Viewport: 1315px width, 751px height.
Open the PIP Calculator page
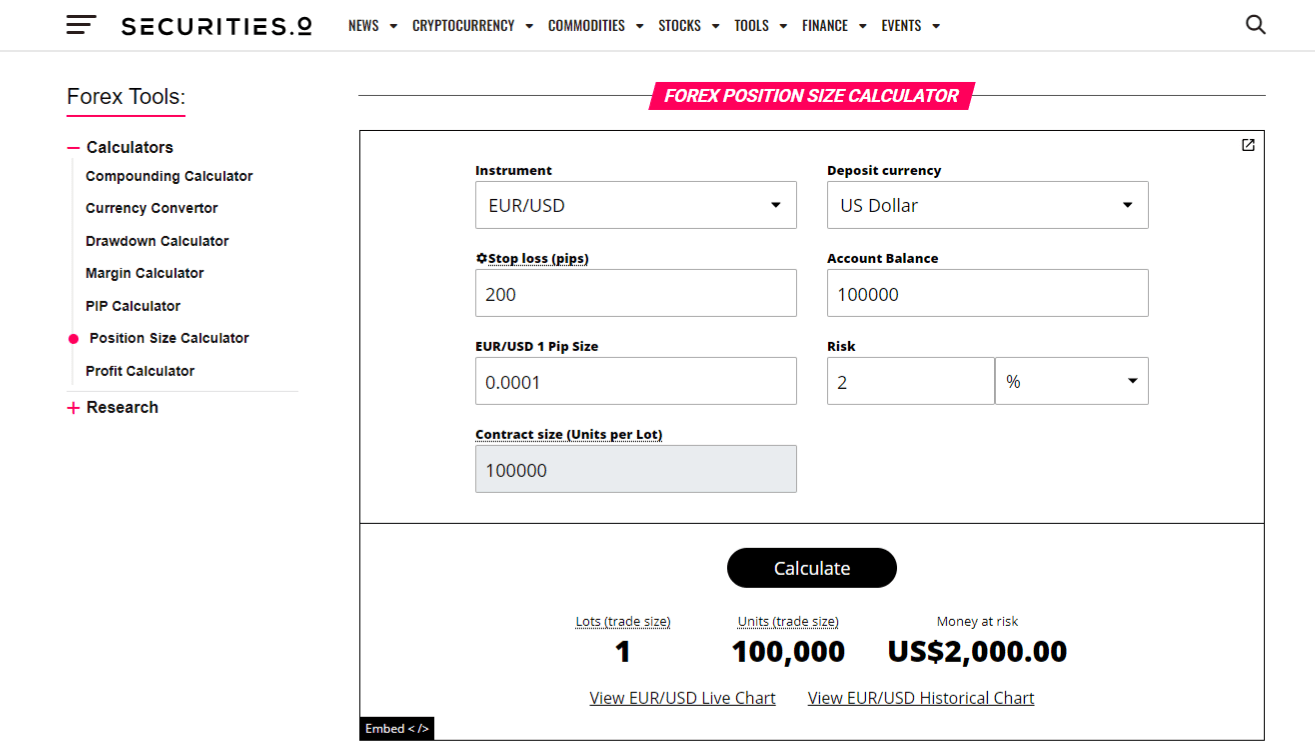132,305
